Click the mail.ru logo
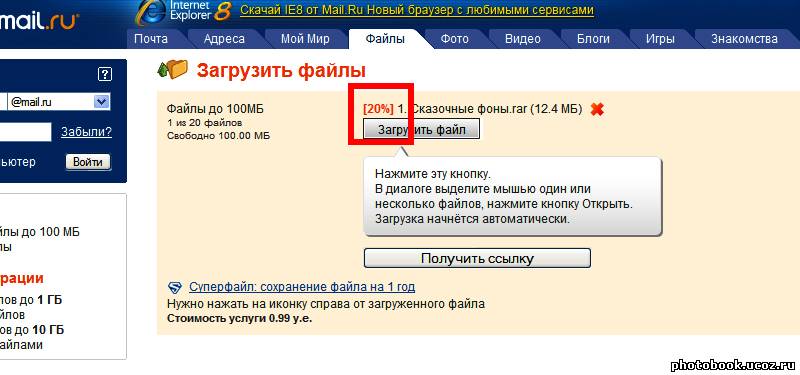 click(x=40, y=21)
